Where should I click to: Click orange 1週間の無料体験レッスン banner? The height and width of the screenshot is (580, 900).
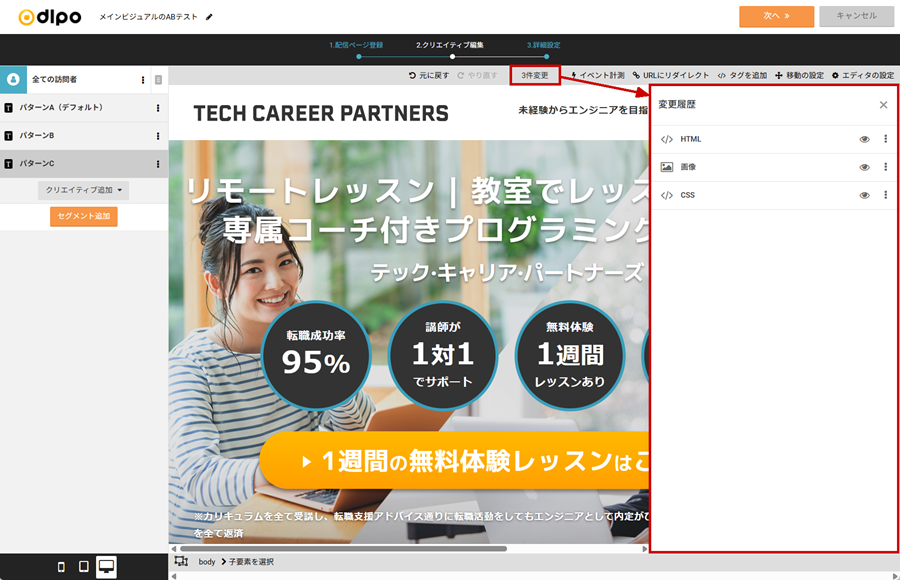(x=454, y=461)
